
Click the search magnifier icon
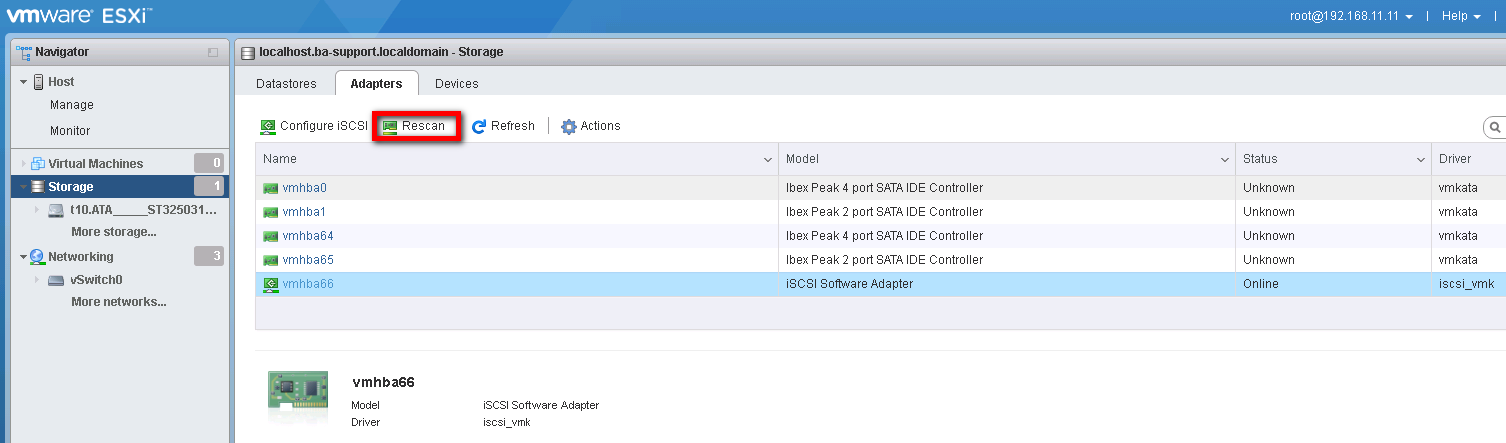pos(1495,128)
